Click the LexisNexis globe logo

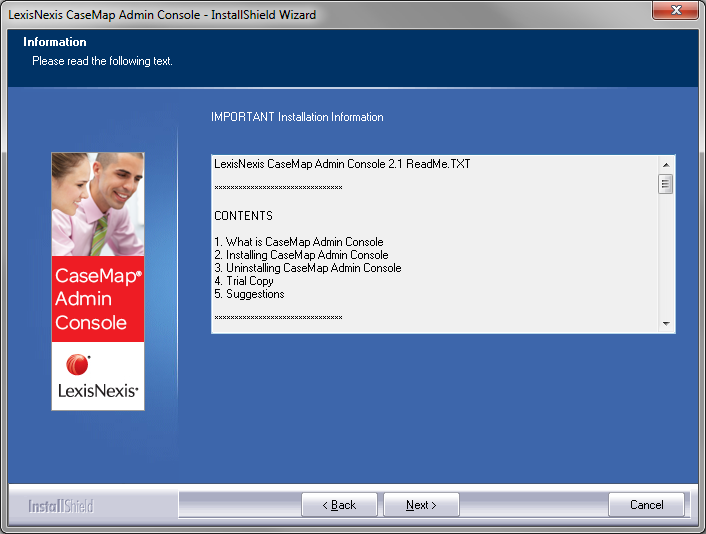click(x=78, y=364)
